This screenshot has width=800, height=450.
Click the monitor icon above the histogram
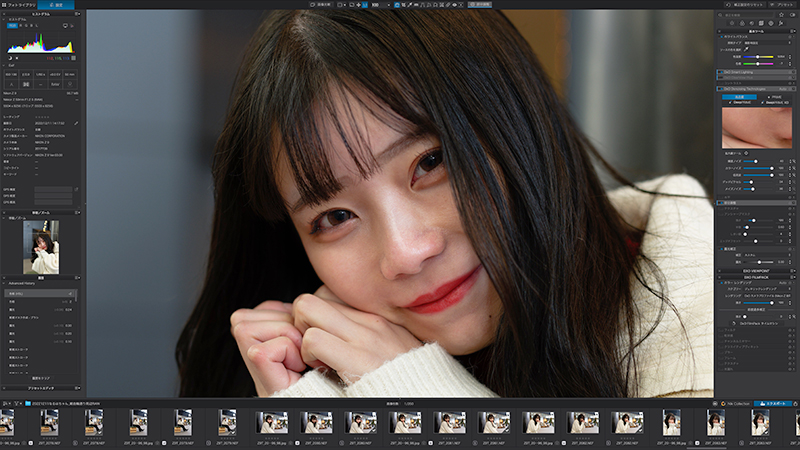pos(65,26)
